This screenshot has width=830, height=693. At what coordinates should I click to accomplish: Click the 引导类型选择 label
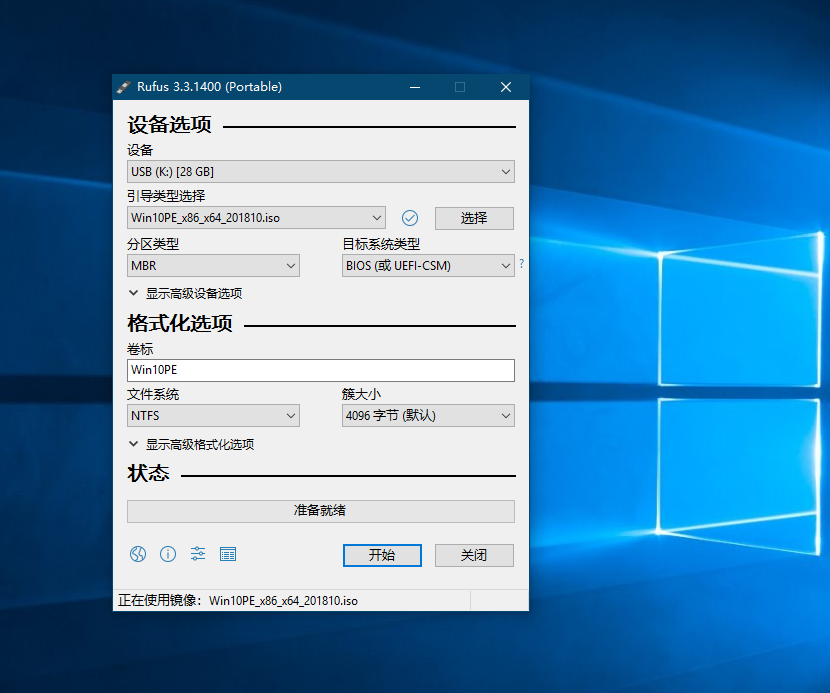point(166,196)
